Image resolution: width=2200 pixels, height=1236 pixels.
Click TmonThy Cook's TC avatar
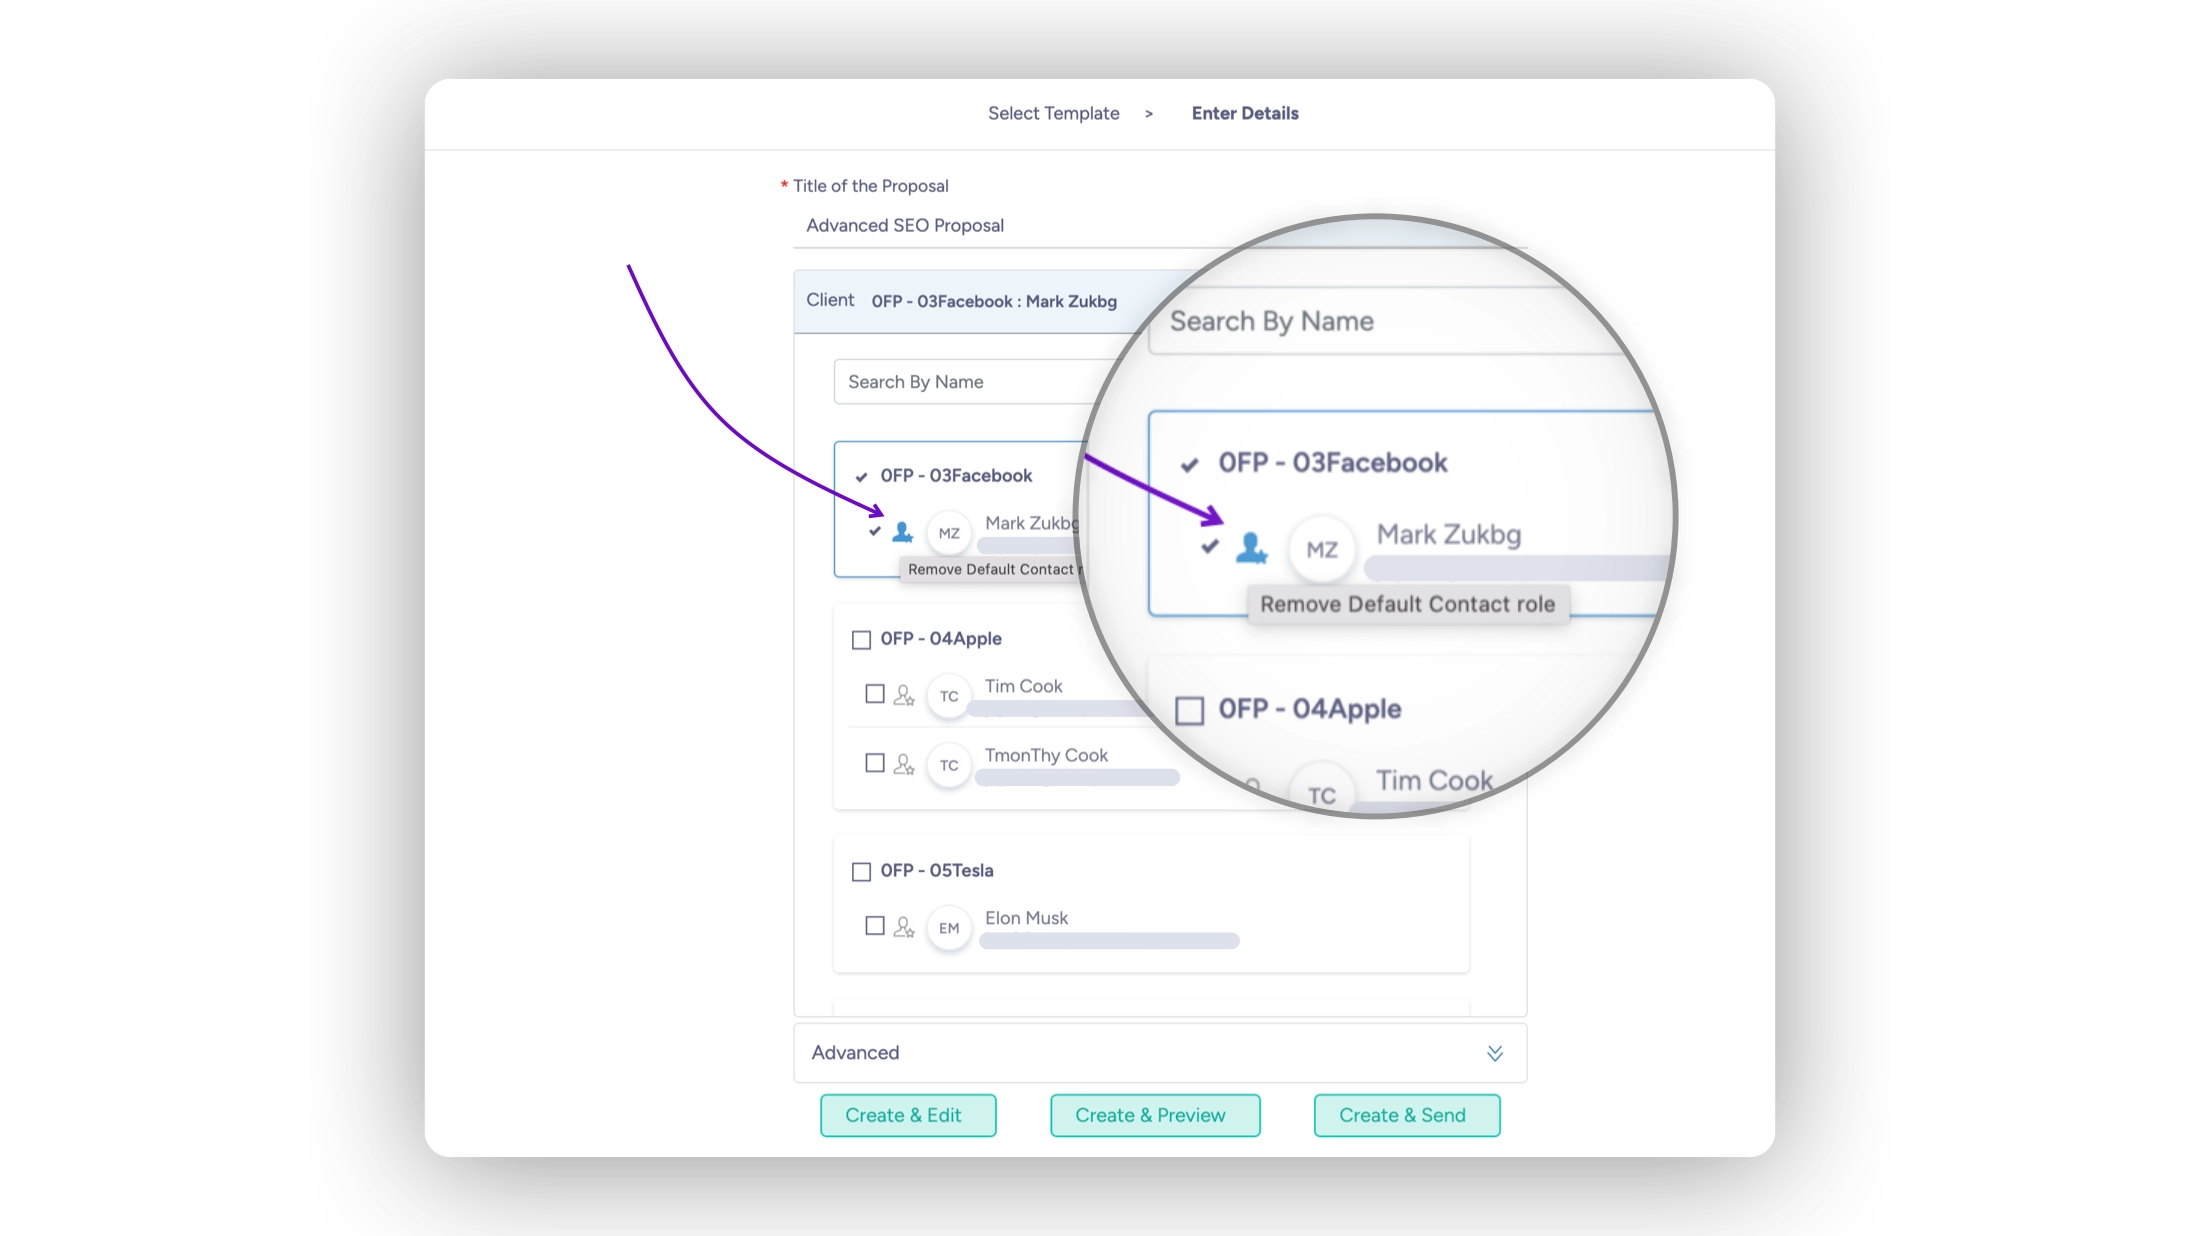tap(949, 765)
